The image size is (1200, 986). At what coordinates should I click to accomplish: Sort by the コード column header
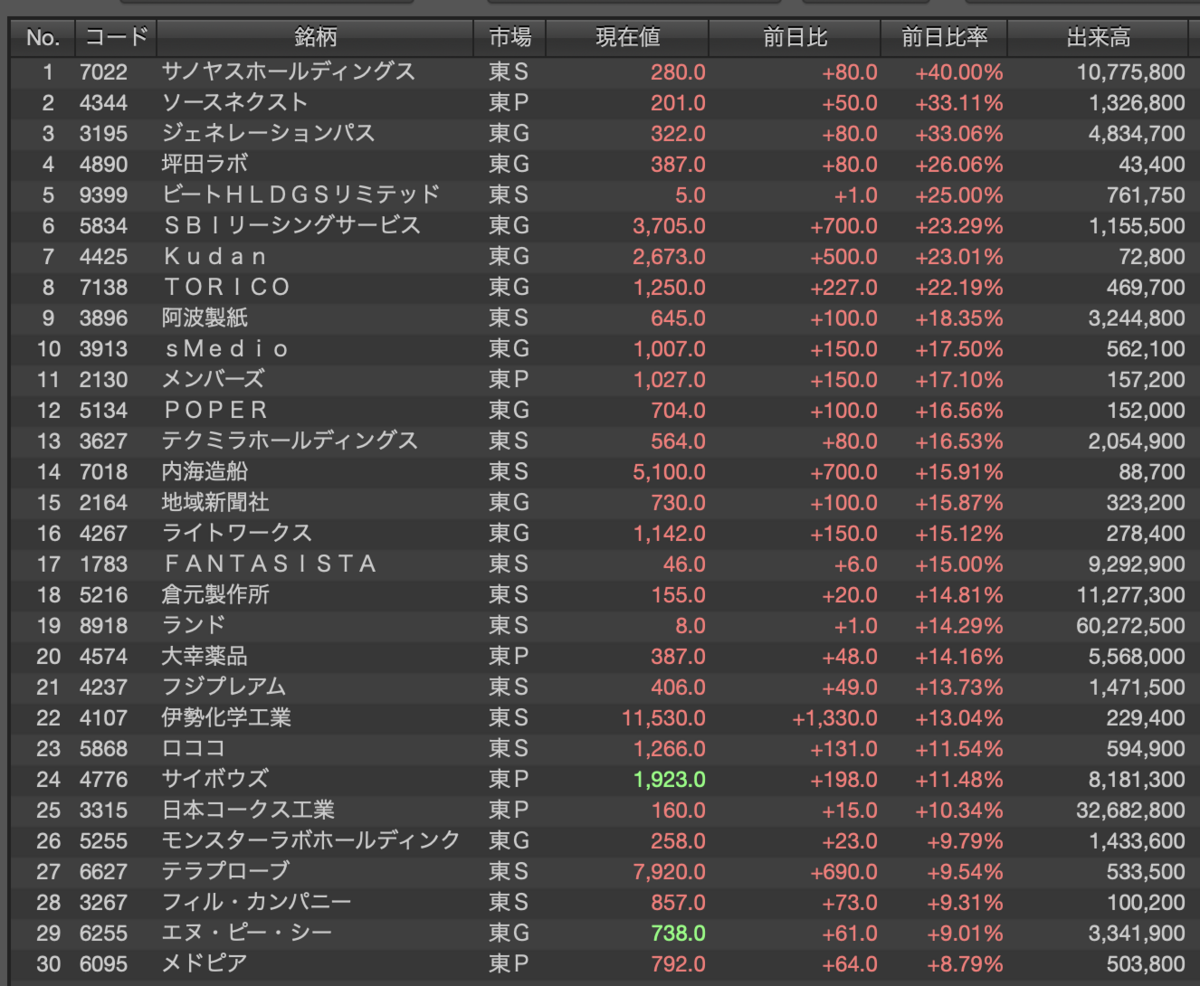(116, 38)
